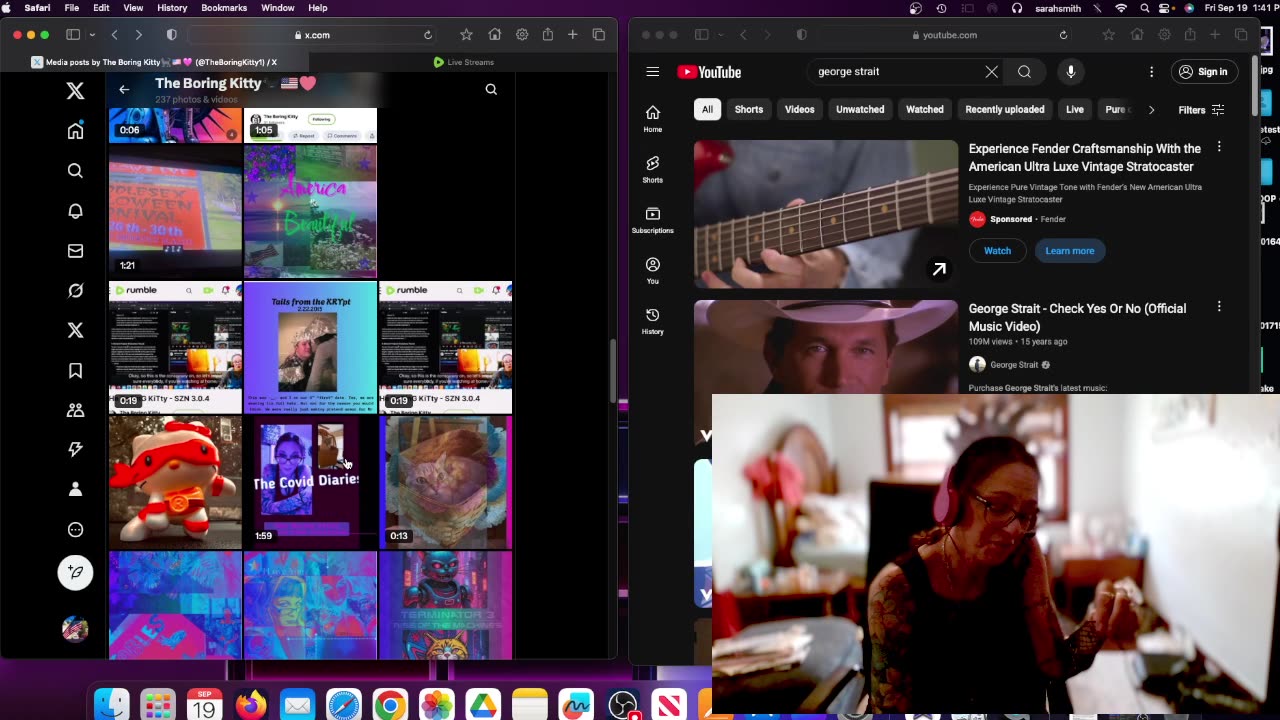The image size is (1280, 720).
Task: Toggle the 'Videos' filter chip
Action: tap(799, 110)
